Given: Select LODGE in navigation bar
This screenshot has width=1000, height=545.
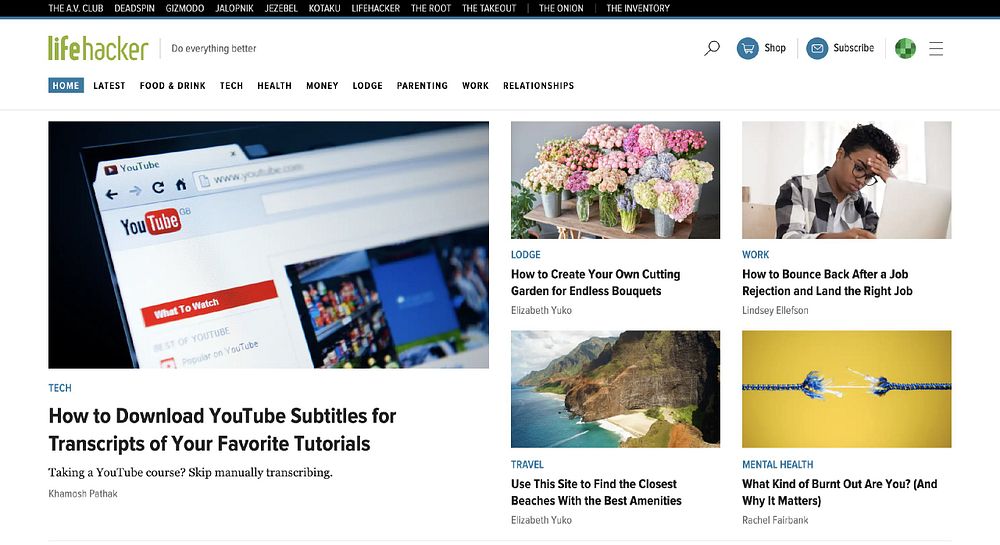Looking at the screenshot, I should click(367, 85).
